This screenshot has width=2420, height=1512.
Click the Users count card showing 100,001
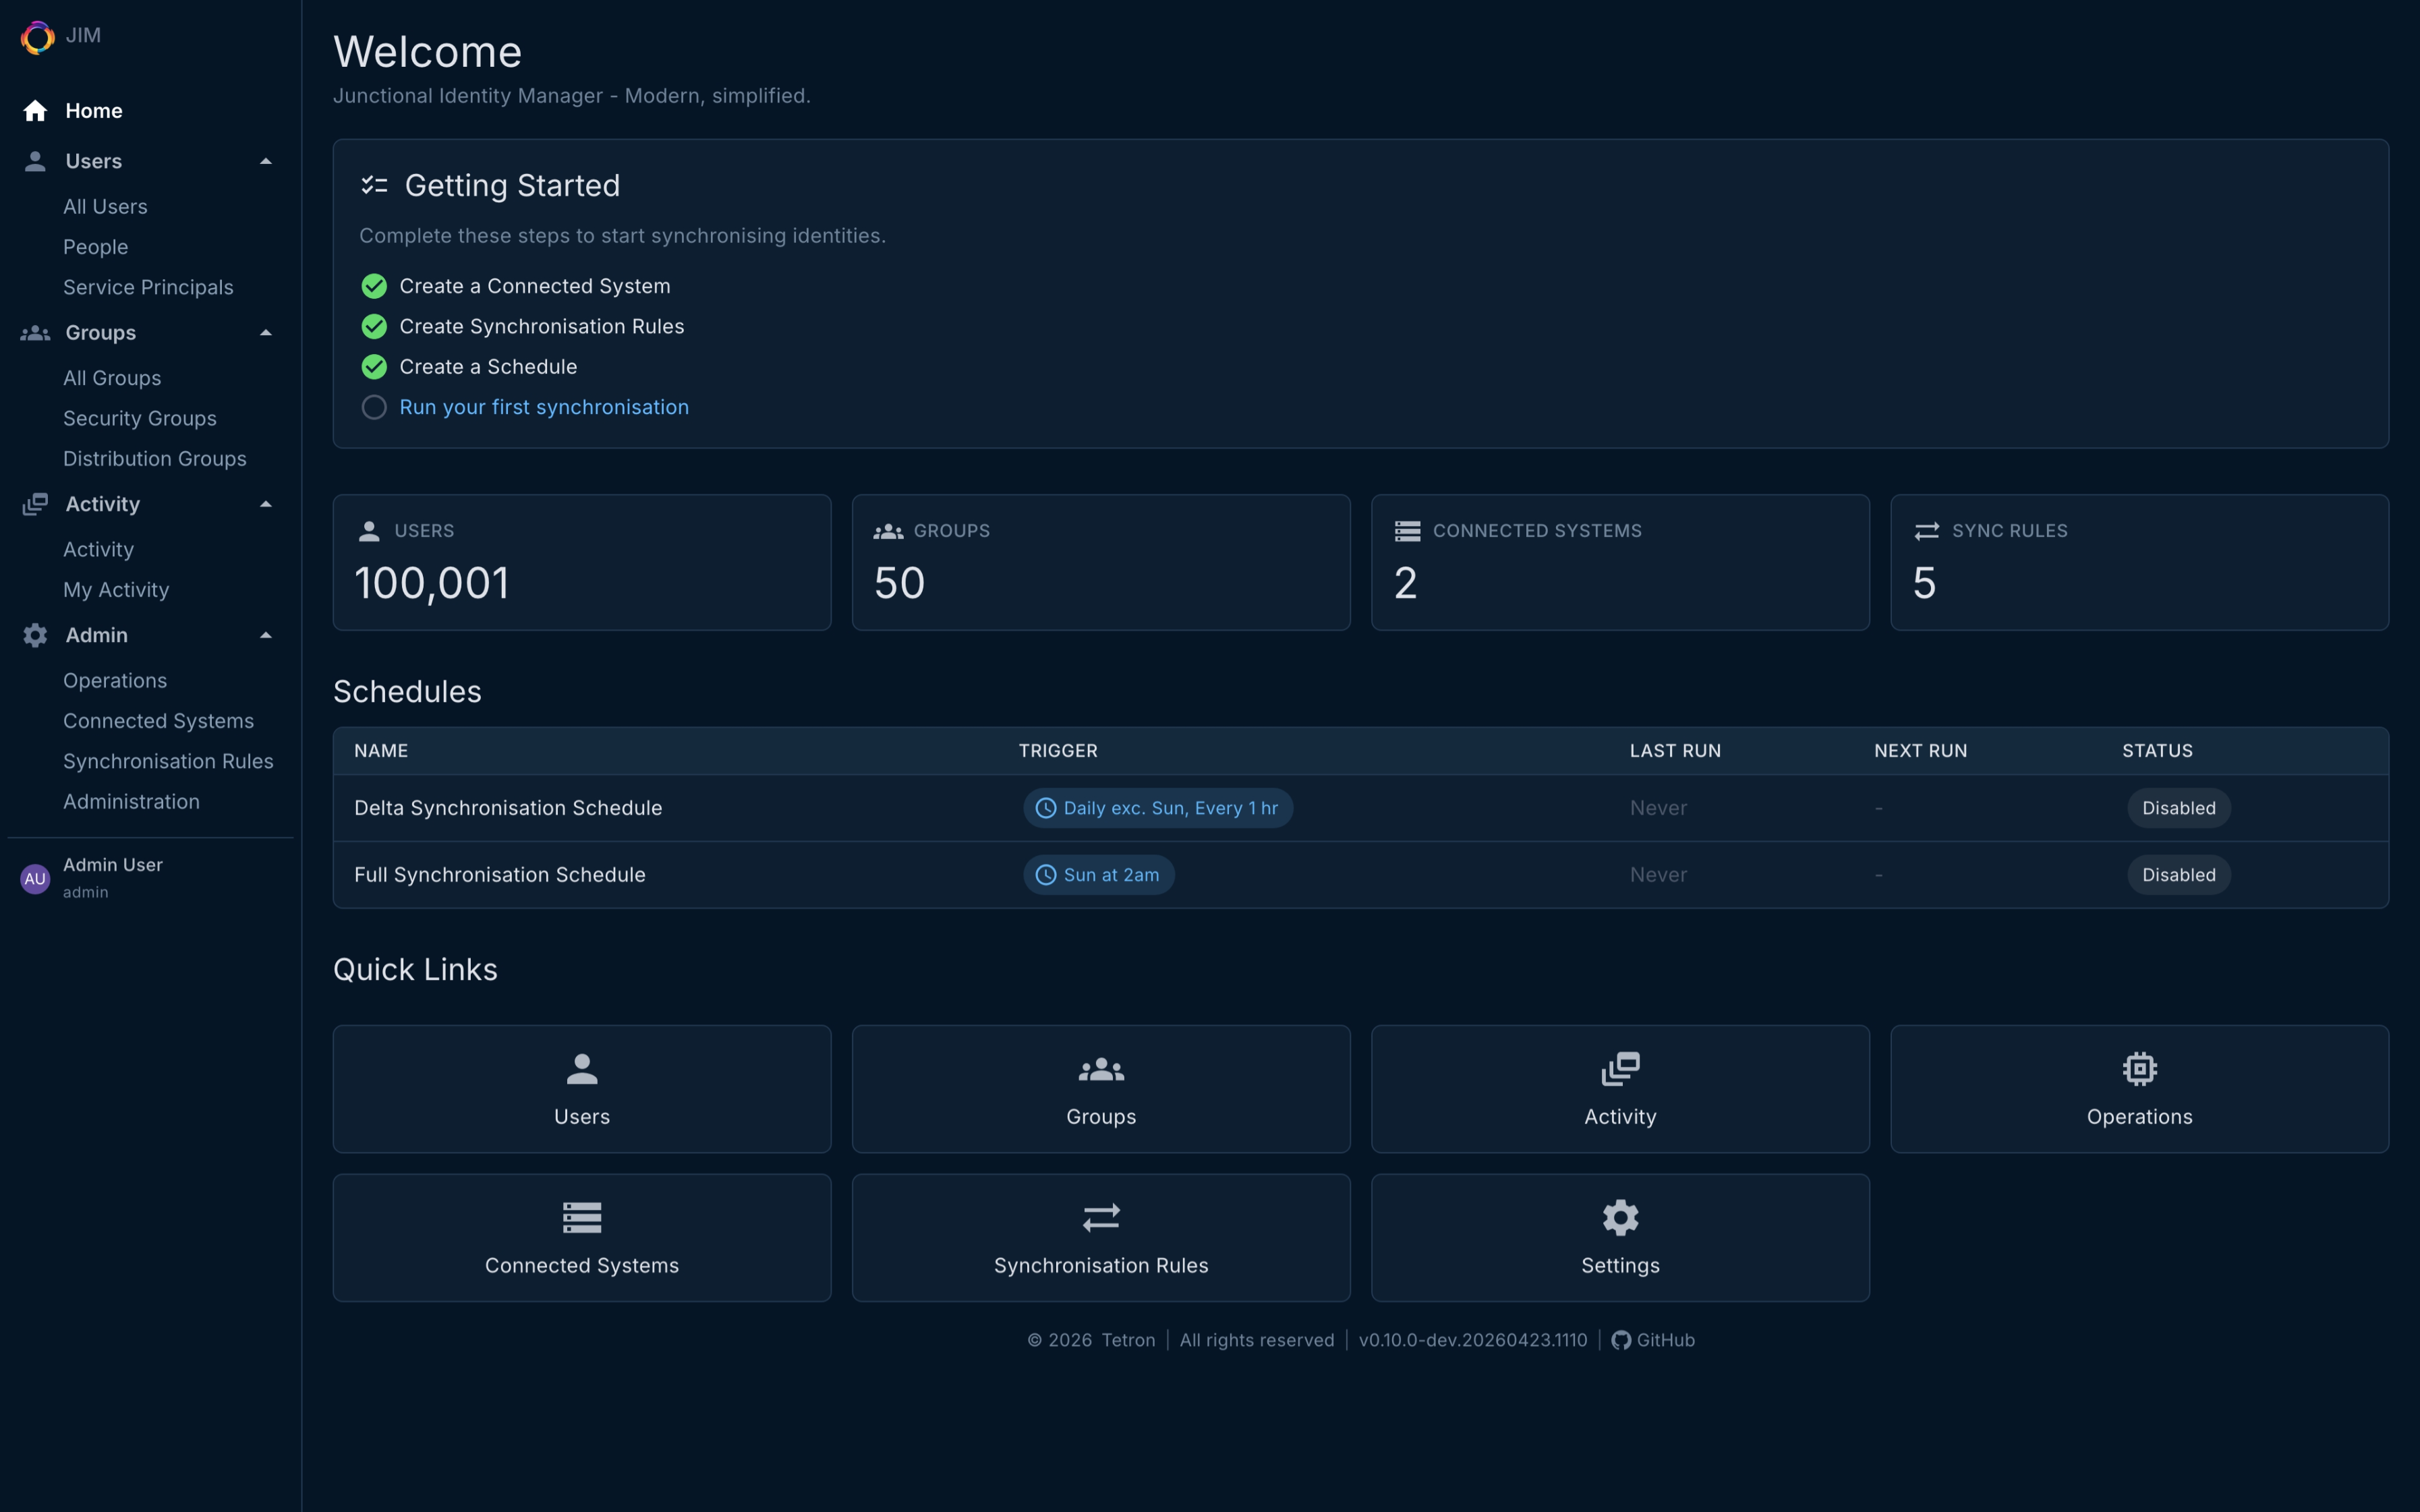coord(581,562)
